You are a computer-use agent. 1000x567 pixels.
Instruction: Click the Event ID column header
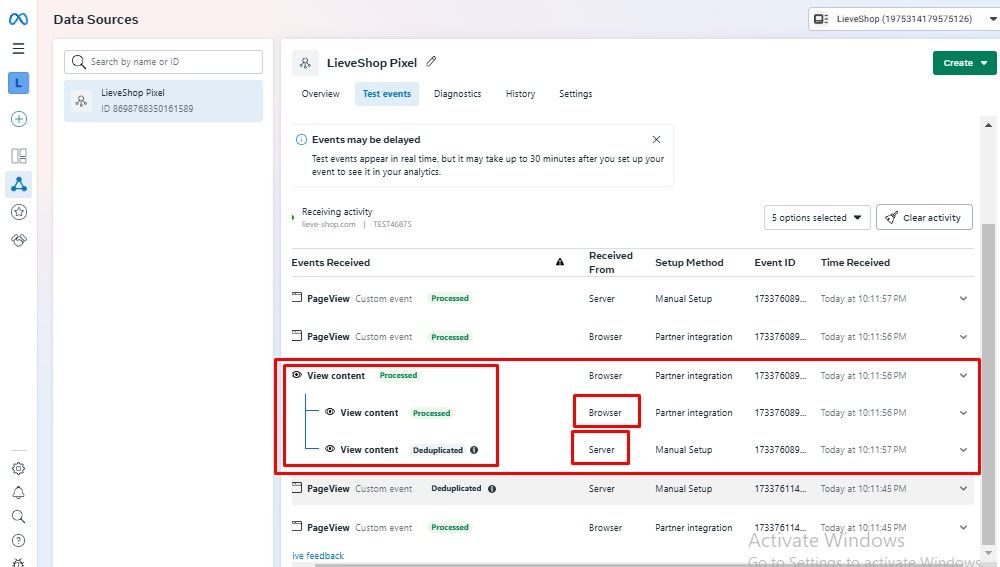point(774,263)
